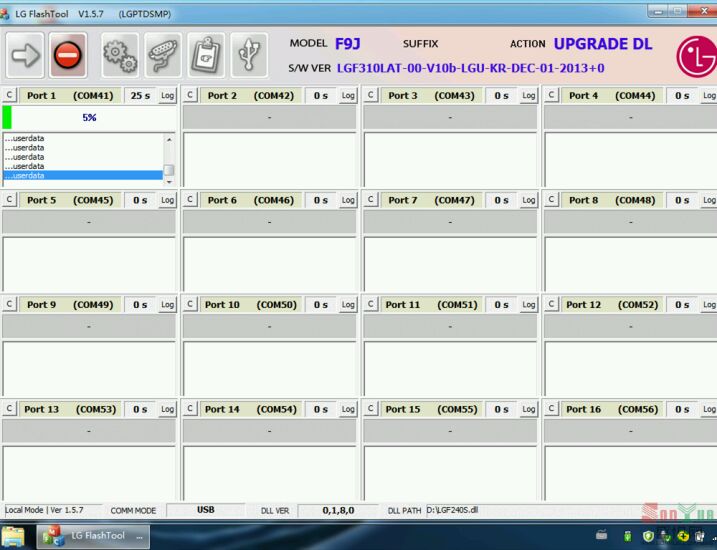Open the Log for Port 14
This screenshot has width=717, height=550.
[348, 409]
